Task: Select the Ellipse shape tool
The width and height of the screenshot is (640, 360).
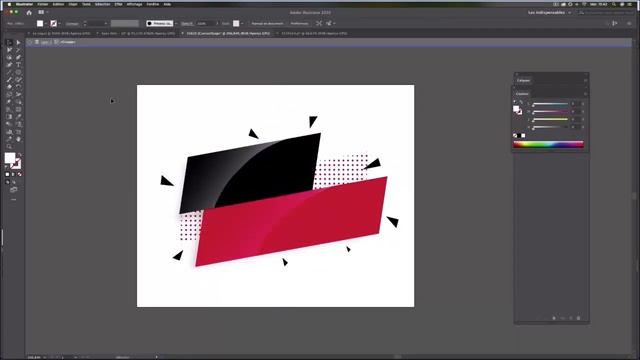Action: coord(18,72)
